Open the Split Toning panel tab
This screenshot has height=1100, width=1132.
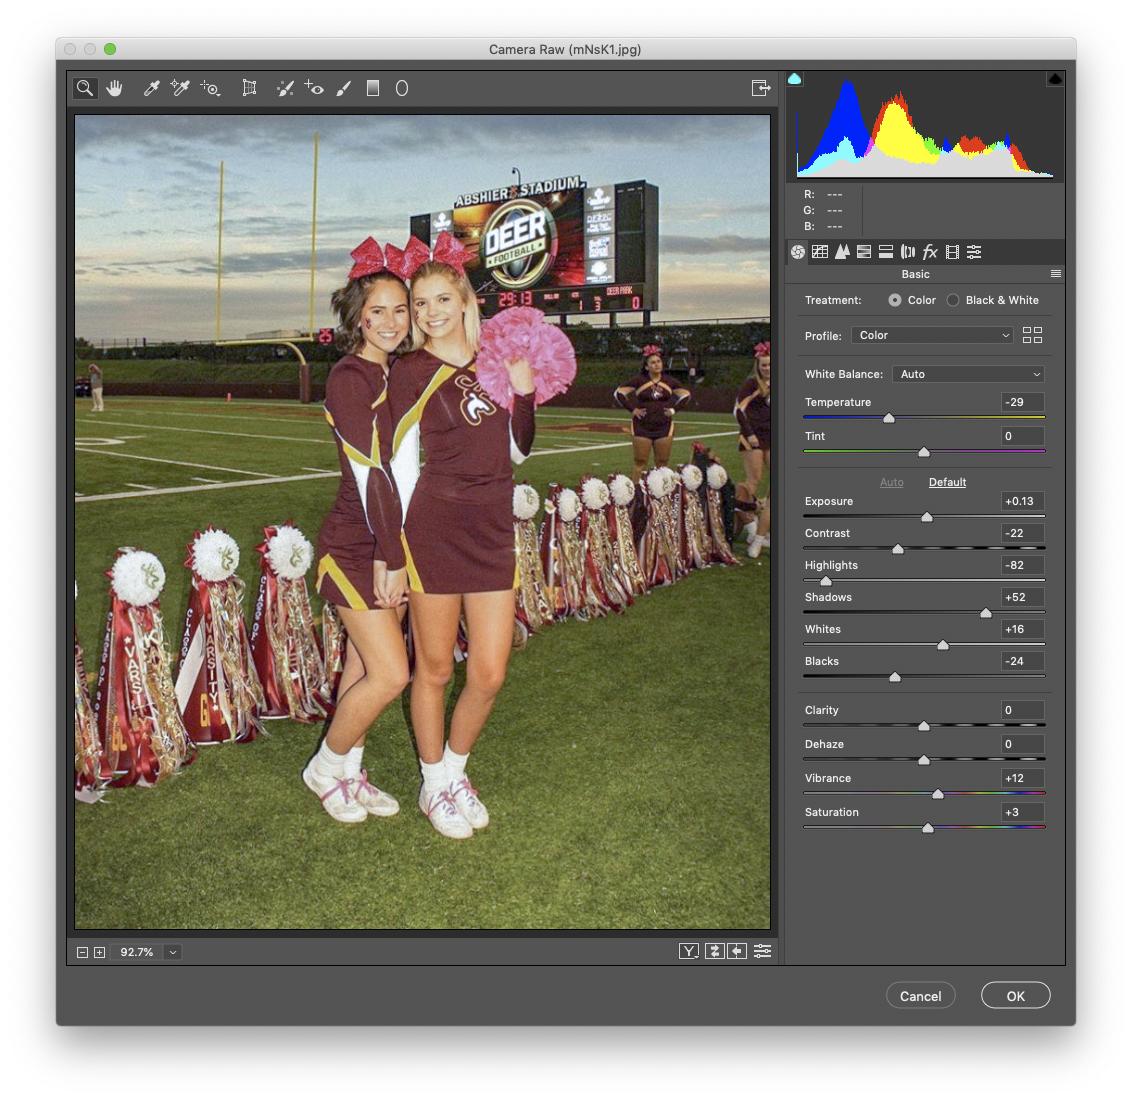886,252
